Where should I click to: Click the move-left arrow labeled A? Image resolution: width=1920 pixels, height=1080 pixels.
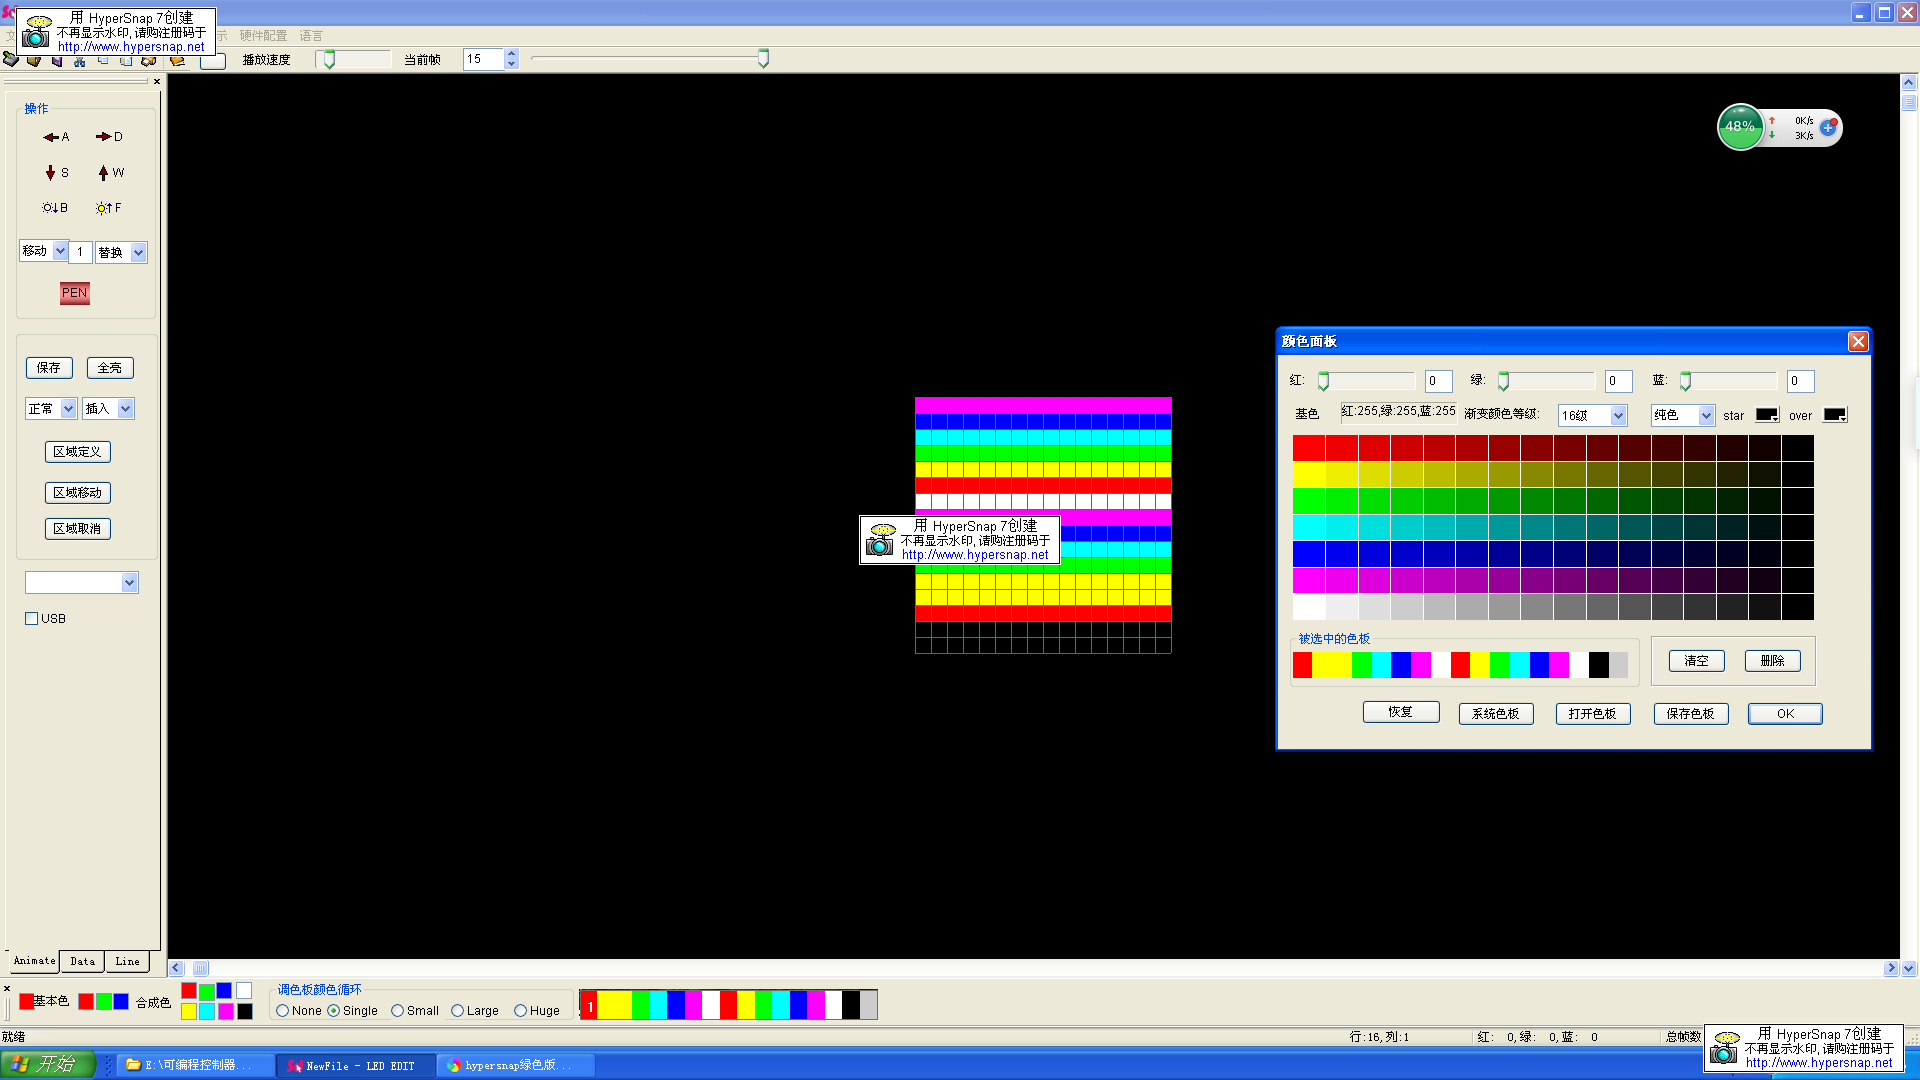coord(56,137)
